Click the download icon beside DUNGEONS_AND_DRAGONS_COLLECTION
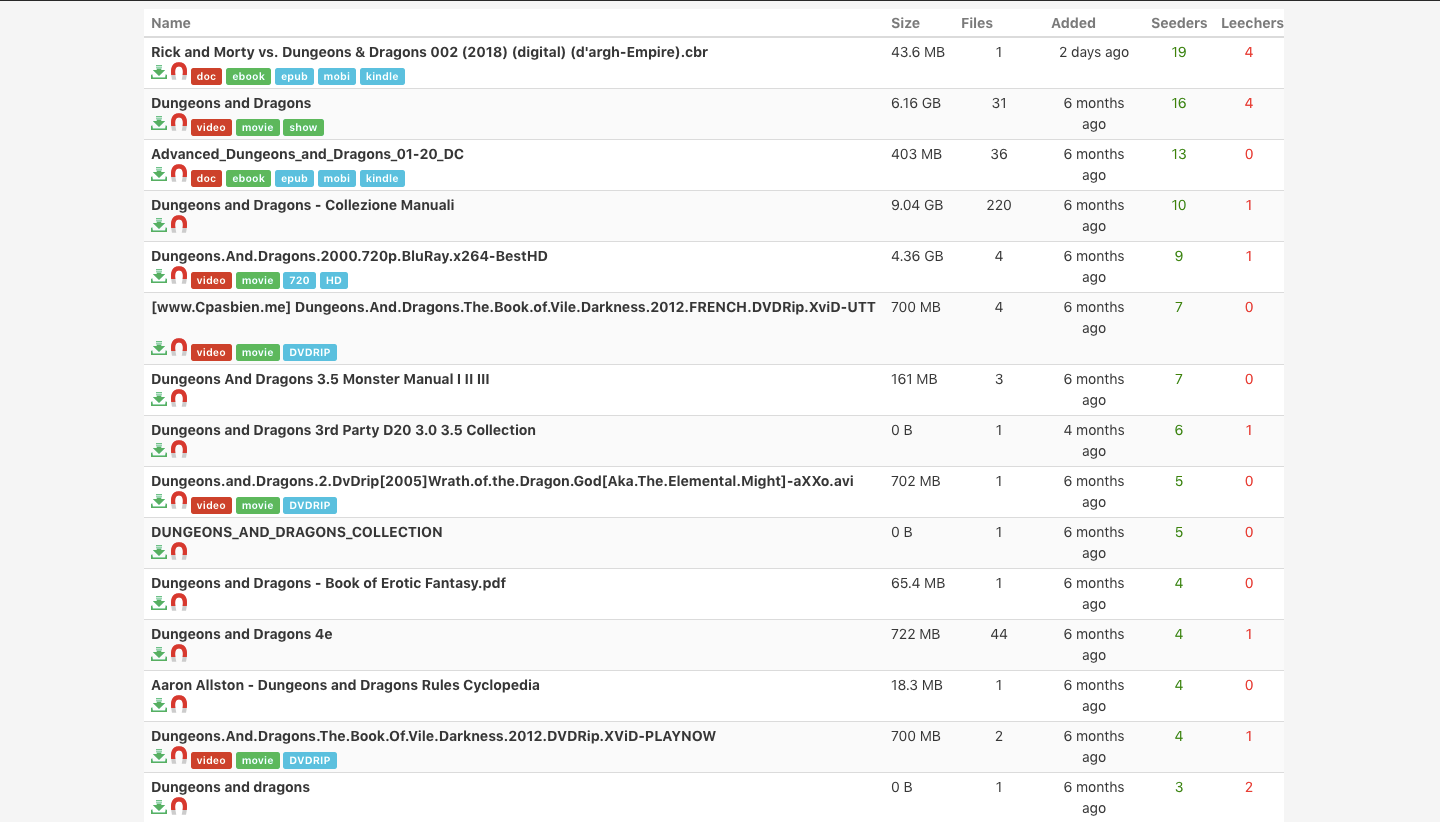1440x822 pixels. coord(159,551)
